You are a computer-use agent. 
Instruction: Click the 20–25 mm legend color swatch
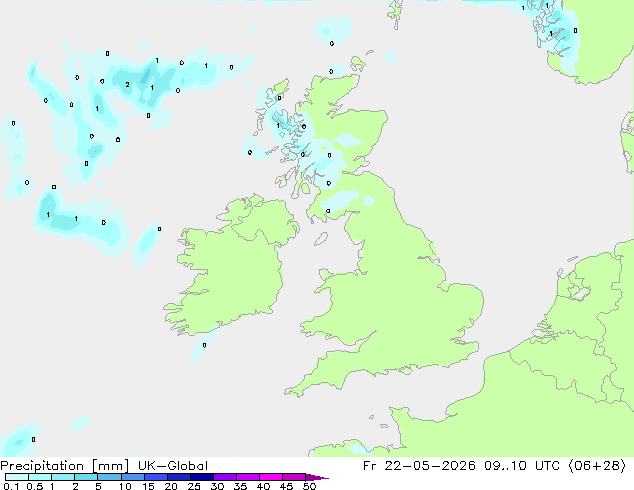click(x=178, y=477)
